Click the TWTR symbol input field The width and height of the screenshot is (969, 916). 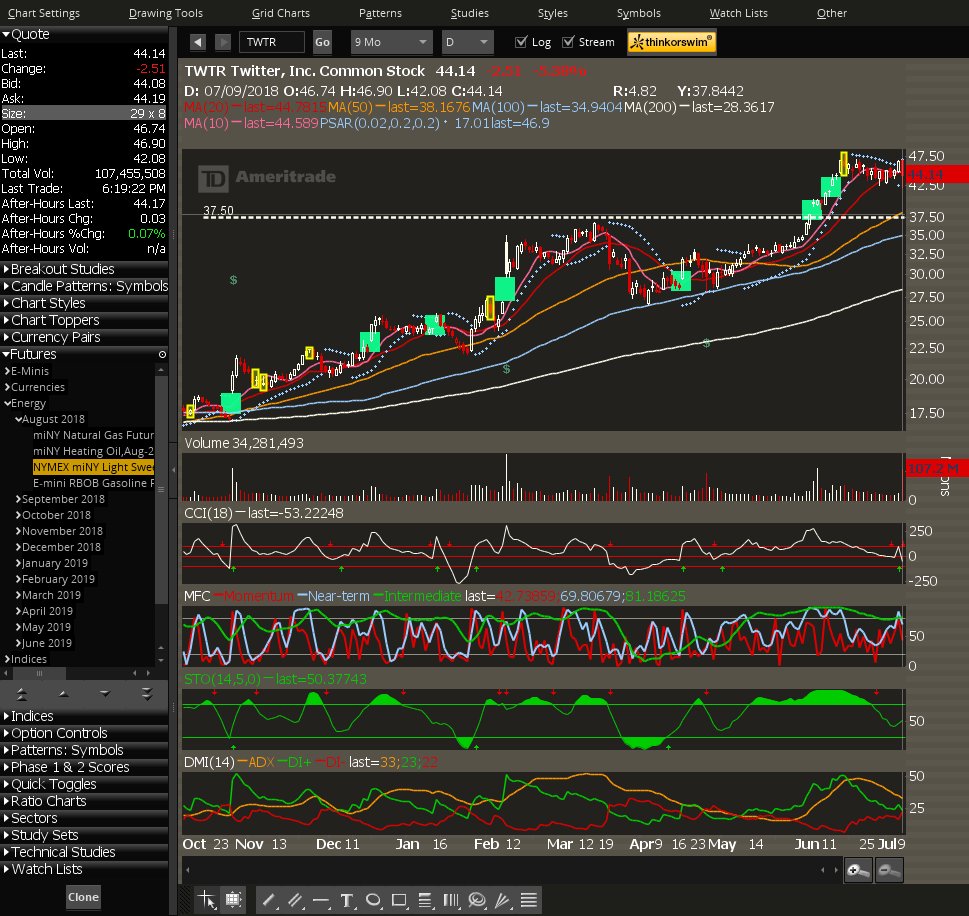(273, 42)
